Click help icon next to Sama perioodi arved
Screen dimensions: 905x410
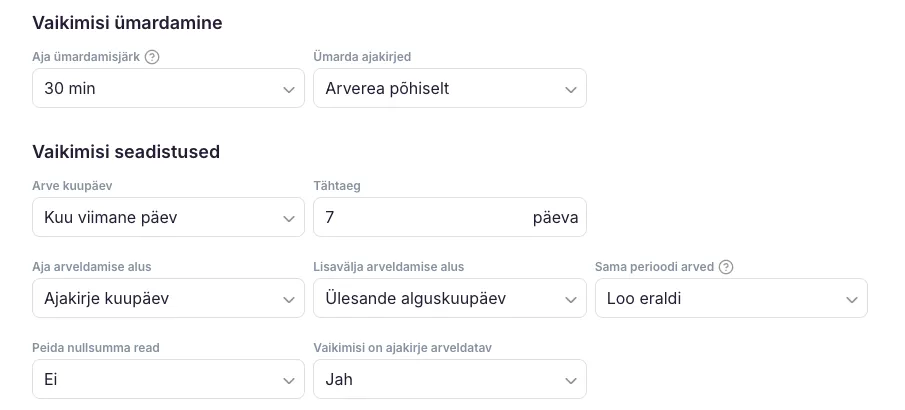point(726,267)
